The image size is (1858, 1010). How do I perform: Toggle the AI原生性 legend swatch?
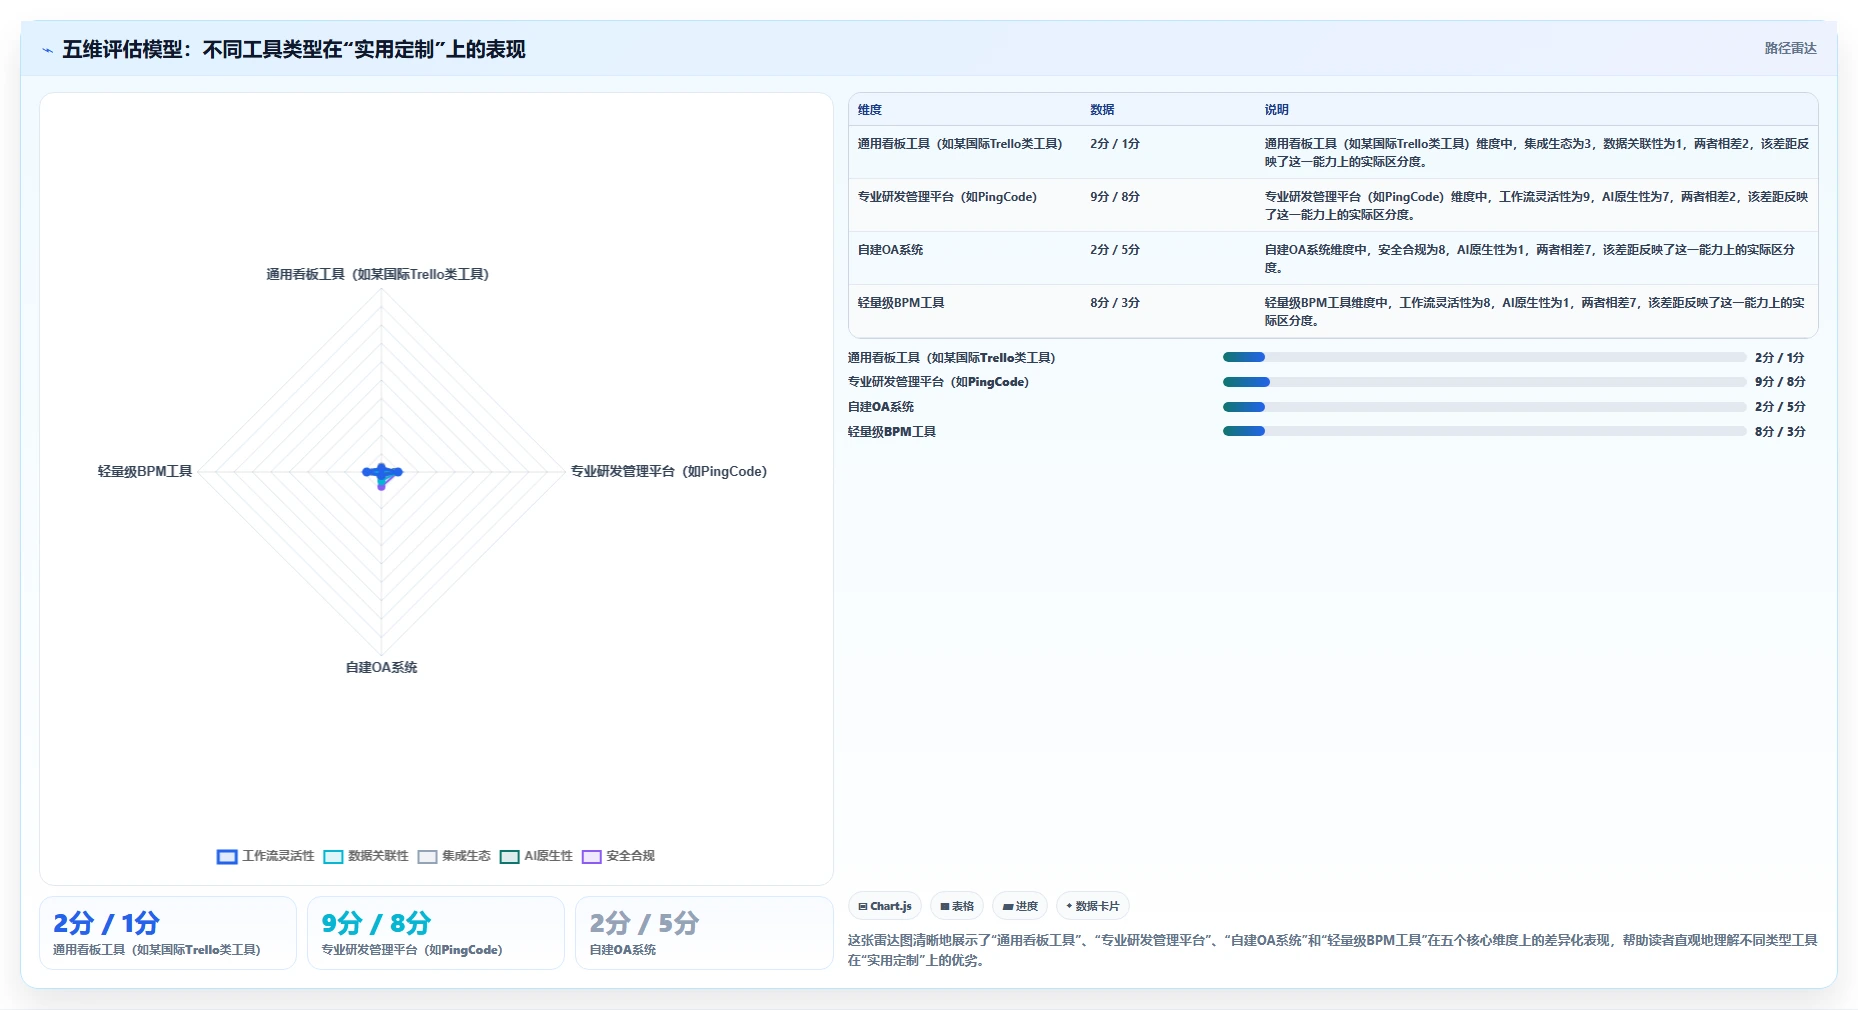coord(509,857)
